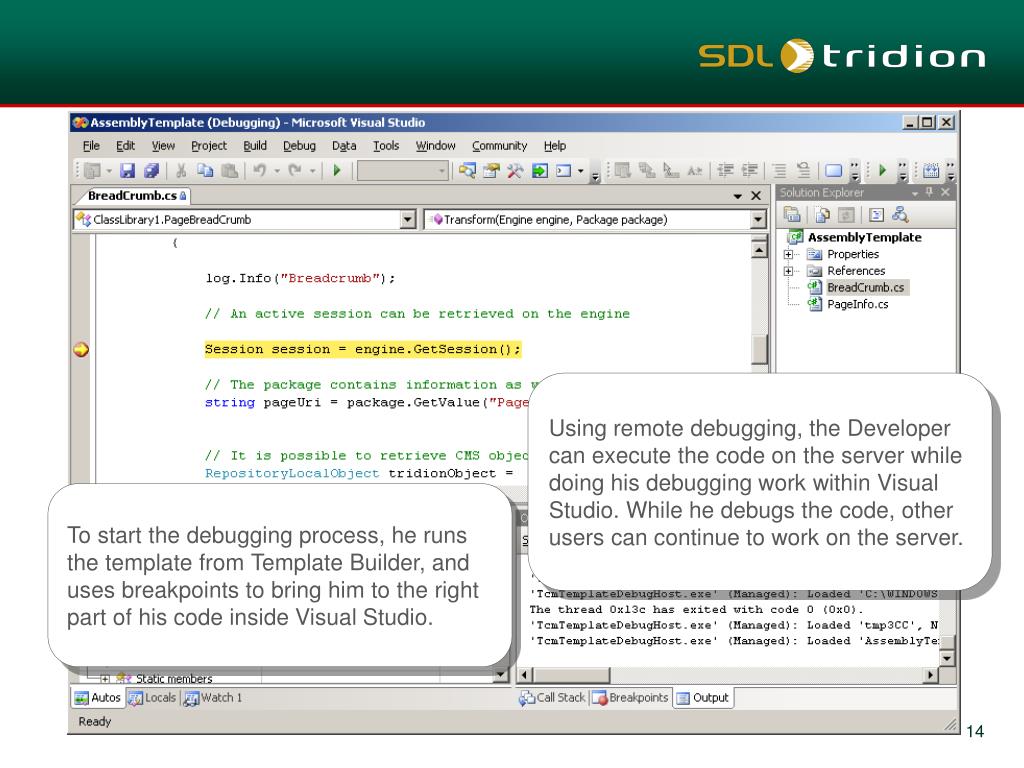Click the log.Info("Breadcrumb") code line

pos(300,278)
